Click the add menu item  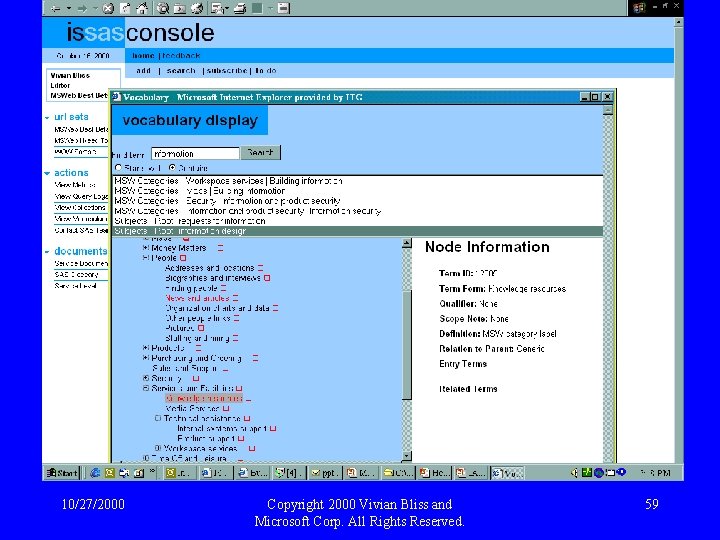point(144,71)
